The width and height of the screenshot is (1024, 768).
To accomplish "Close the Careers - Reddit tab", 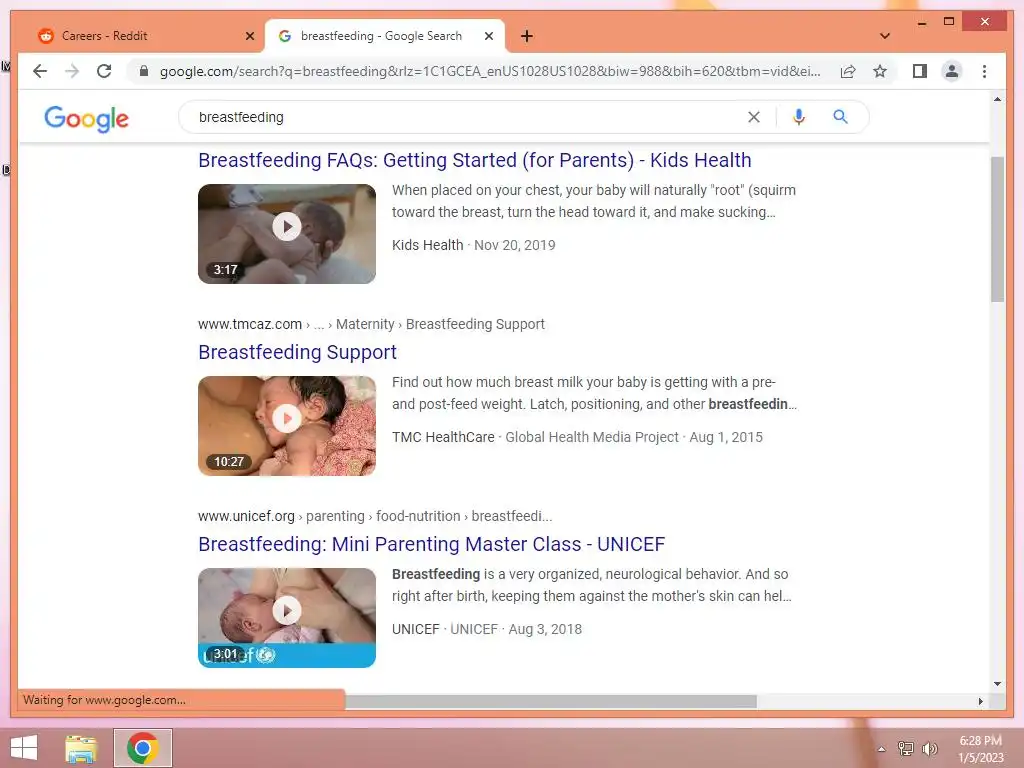I will (x=249, y=36).
